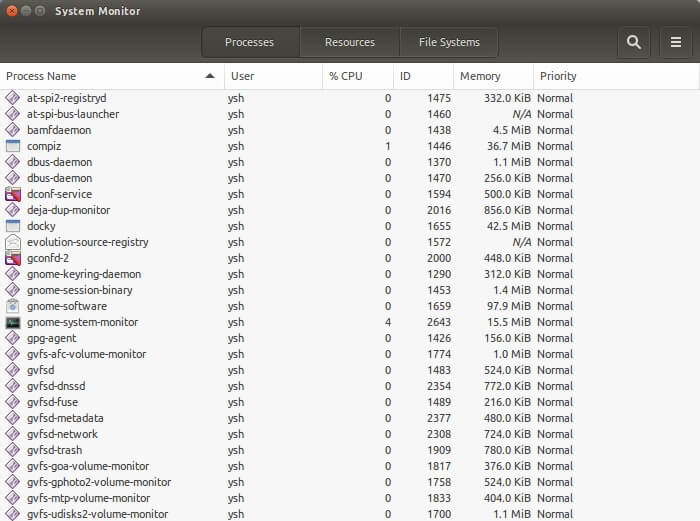The height and width of the screenshot is (521, 700).
Task: Switch to the File Systems tab
Action: coord(449,42)
